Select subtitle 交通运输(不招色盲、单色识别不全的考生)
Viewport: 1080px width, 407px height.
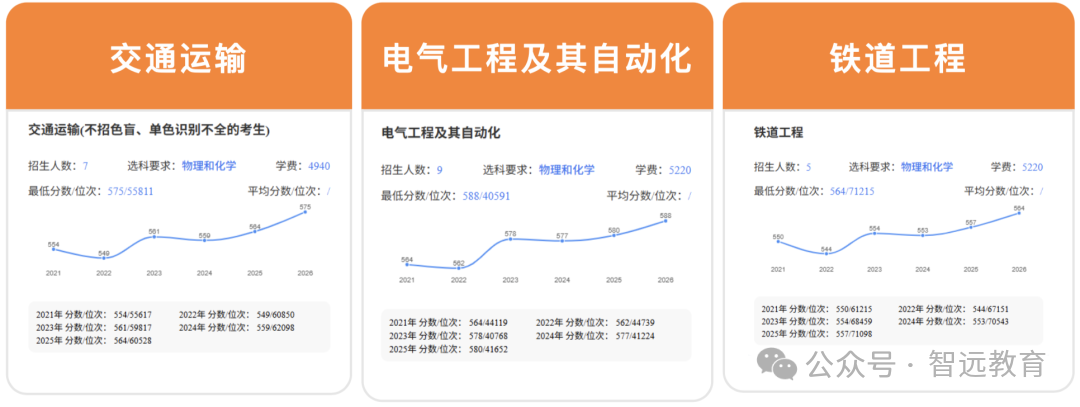click(149, 129)
